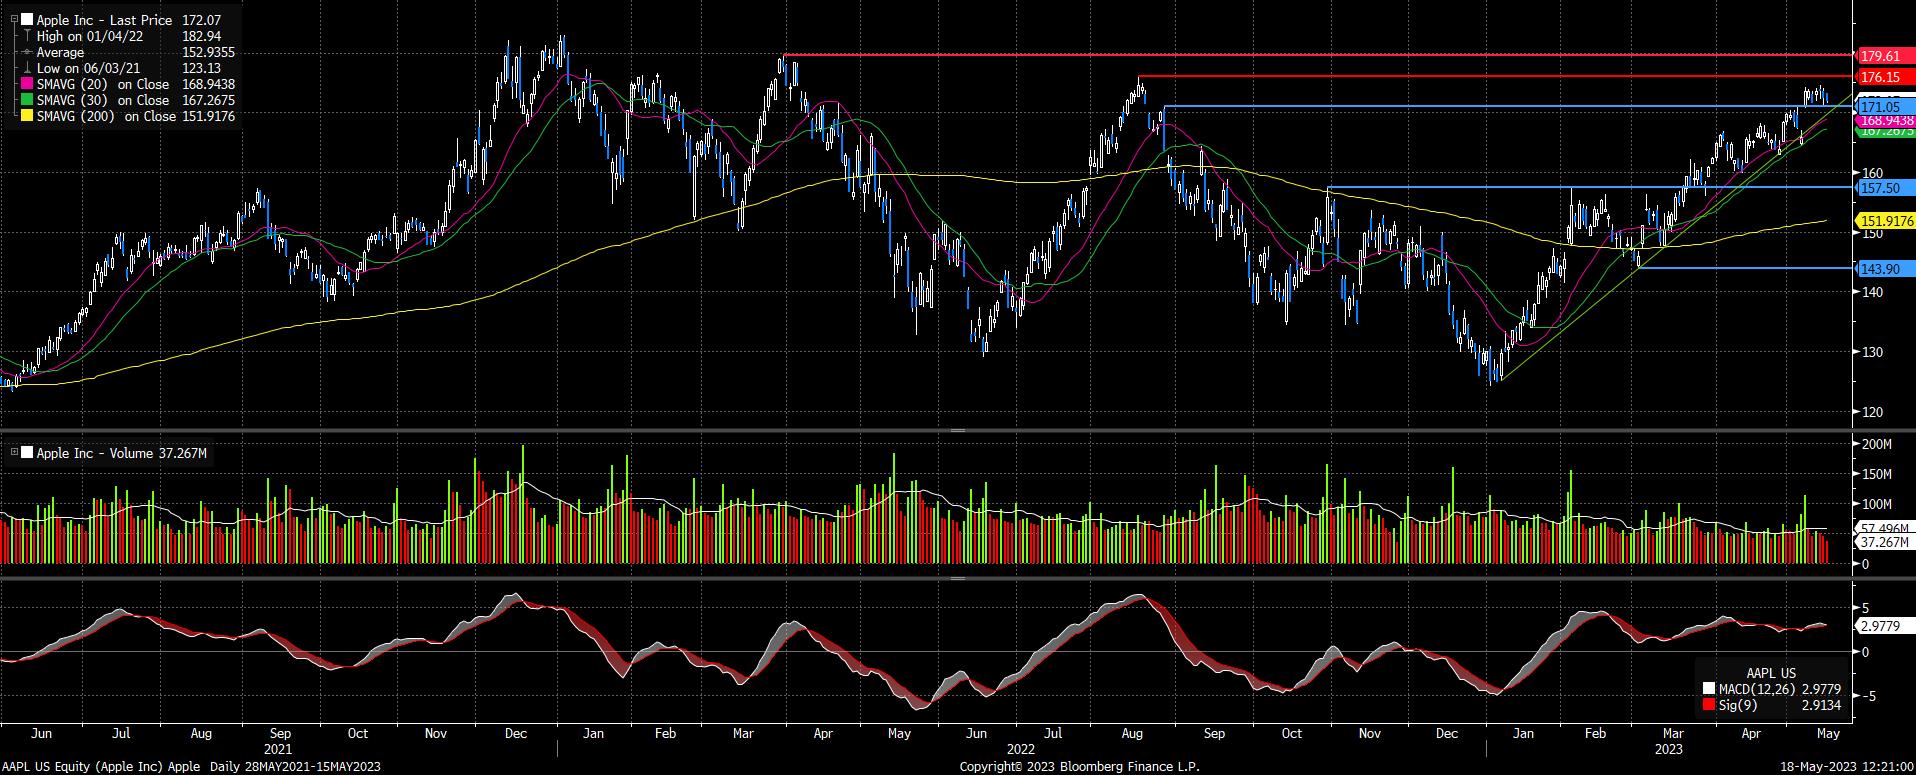Click the magenta SMAVG (20) color swatch
The width and height of the screenshot is (1916, 775).
(x=27, y=84)
